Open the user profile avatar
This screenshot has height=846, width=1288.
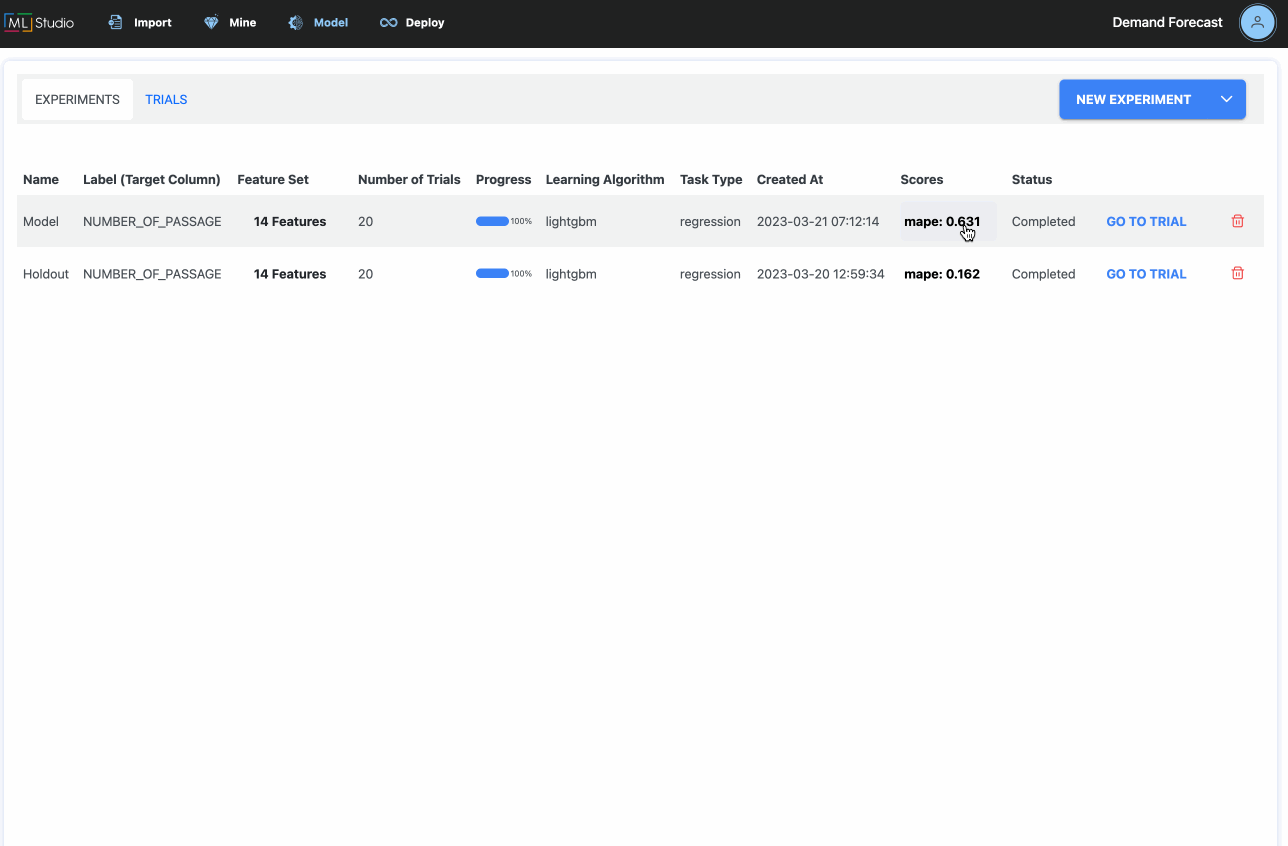click(x=1257, y=22)
